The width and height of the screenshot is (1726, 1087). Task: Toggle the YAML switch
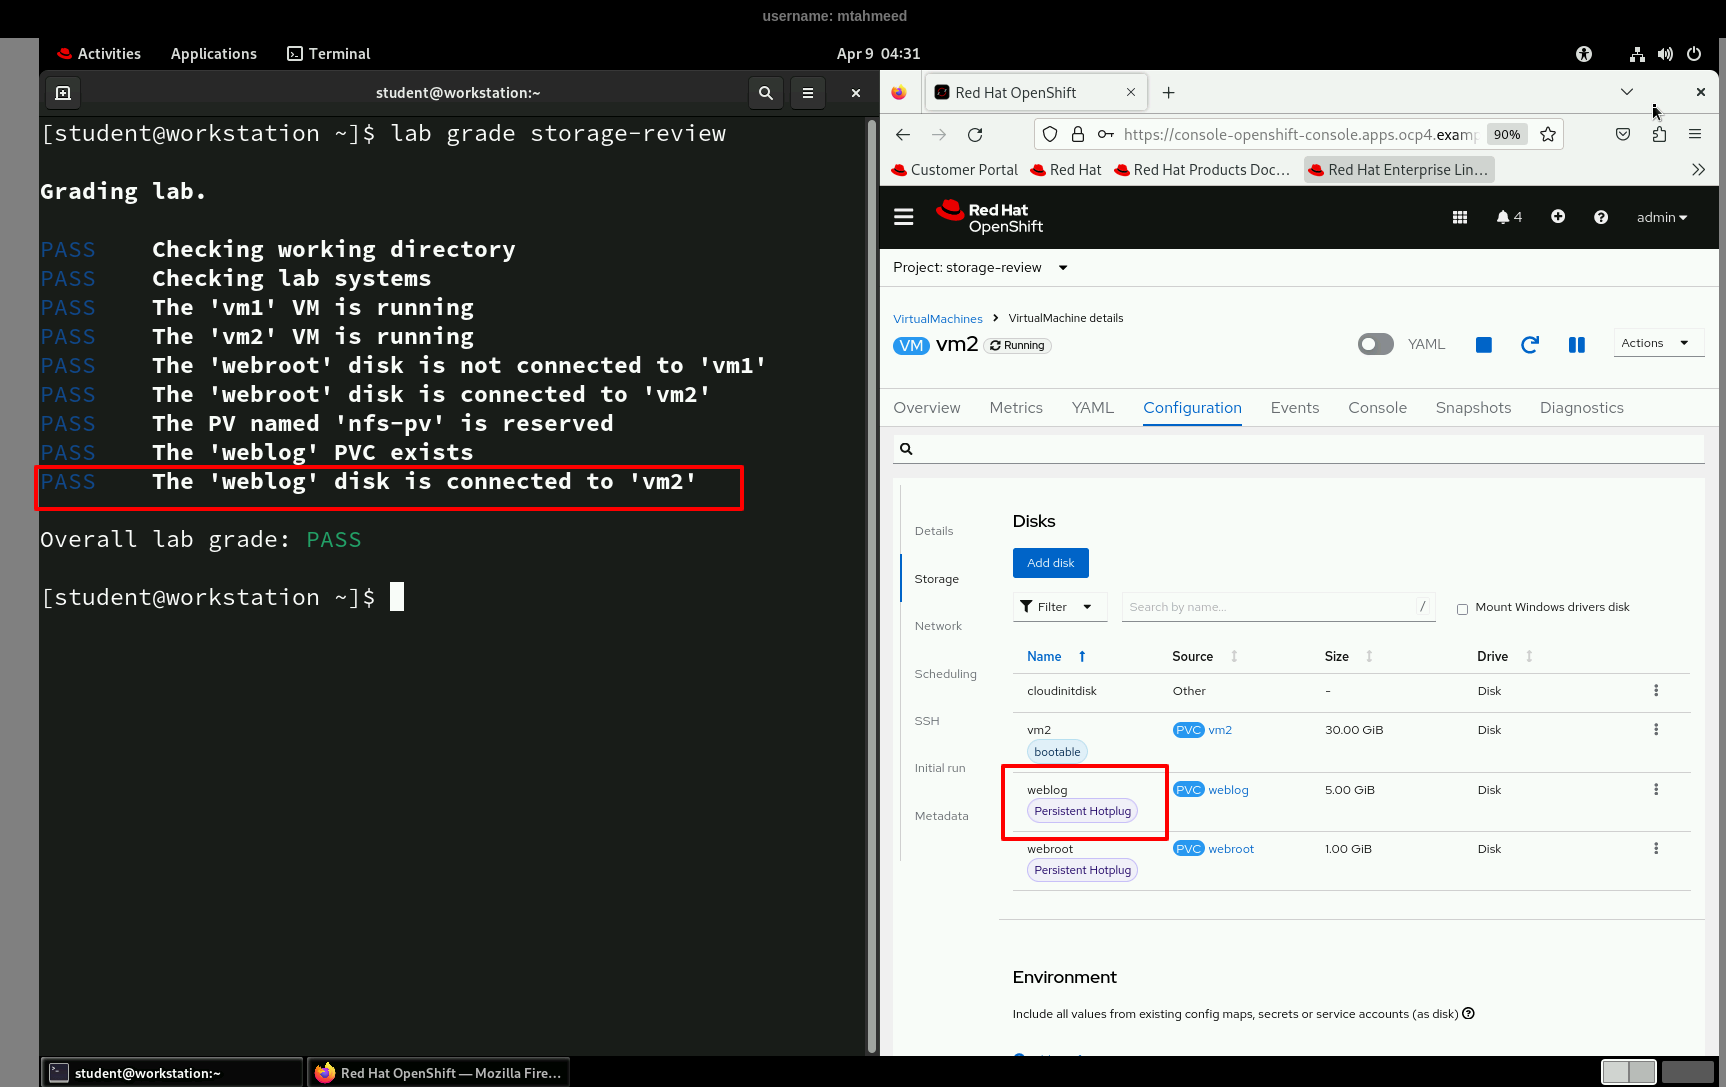[x=1376, y=344]
